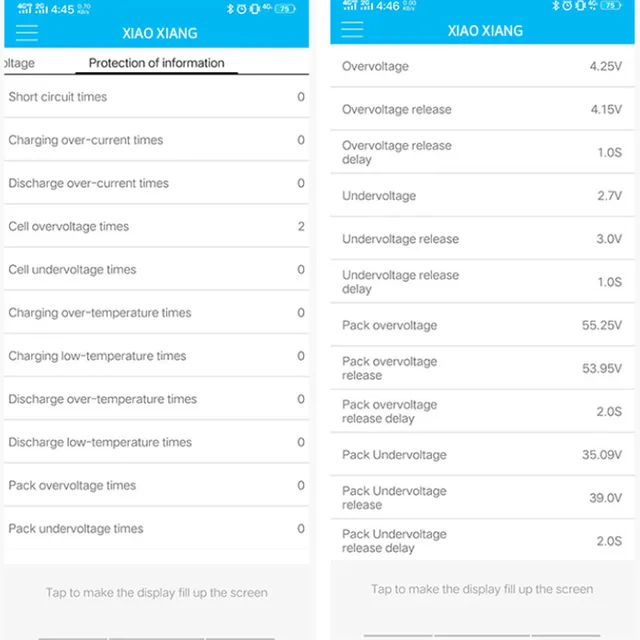Tap alarm clock icon in left status bar
Screen dimensions: 640x640
242,9
